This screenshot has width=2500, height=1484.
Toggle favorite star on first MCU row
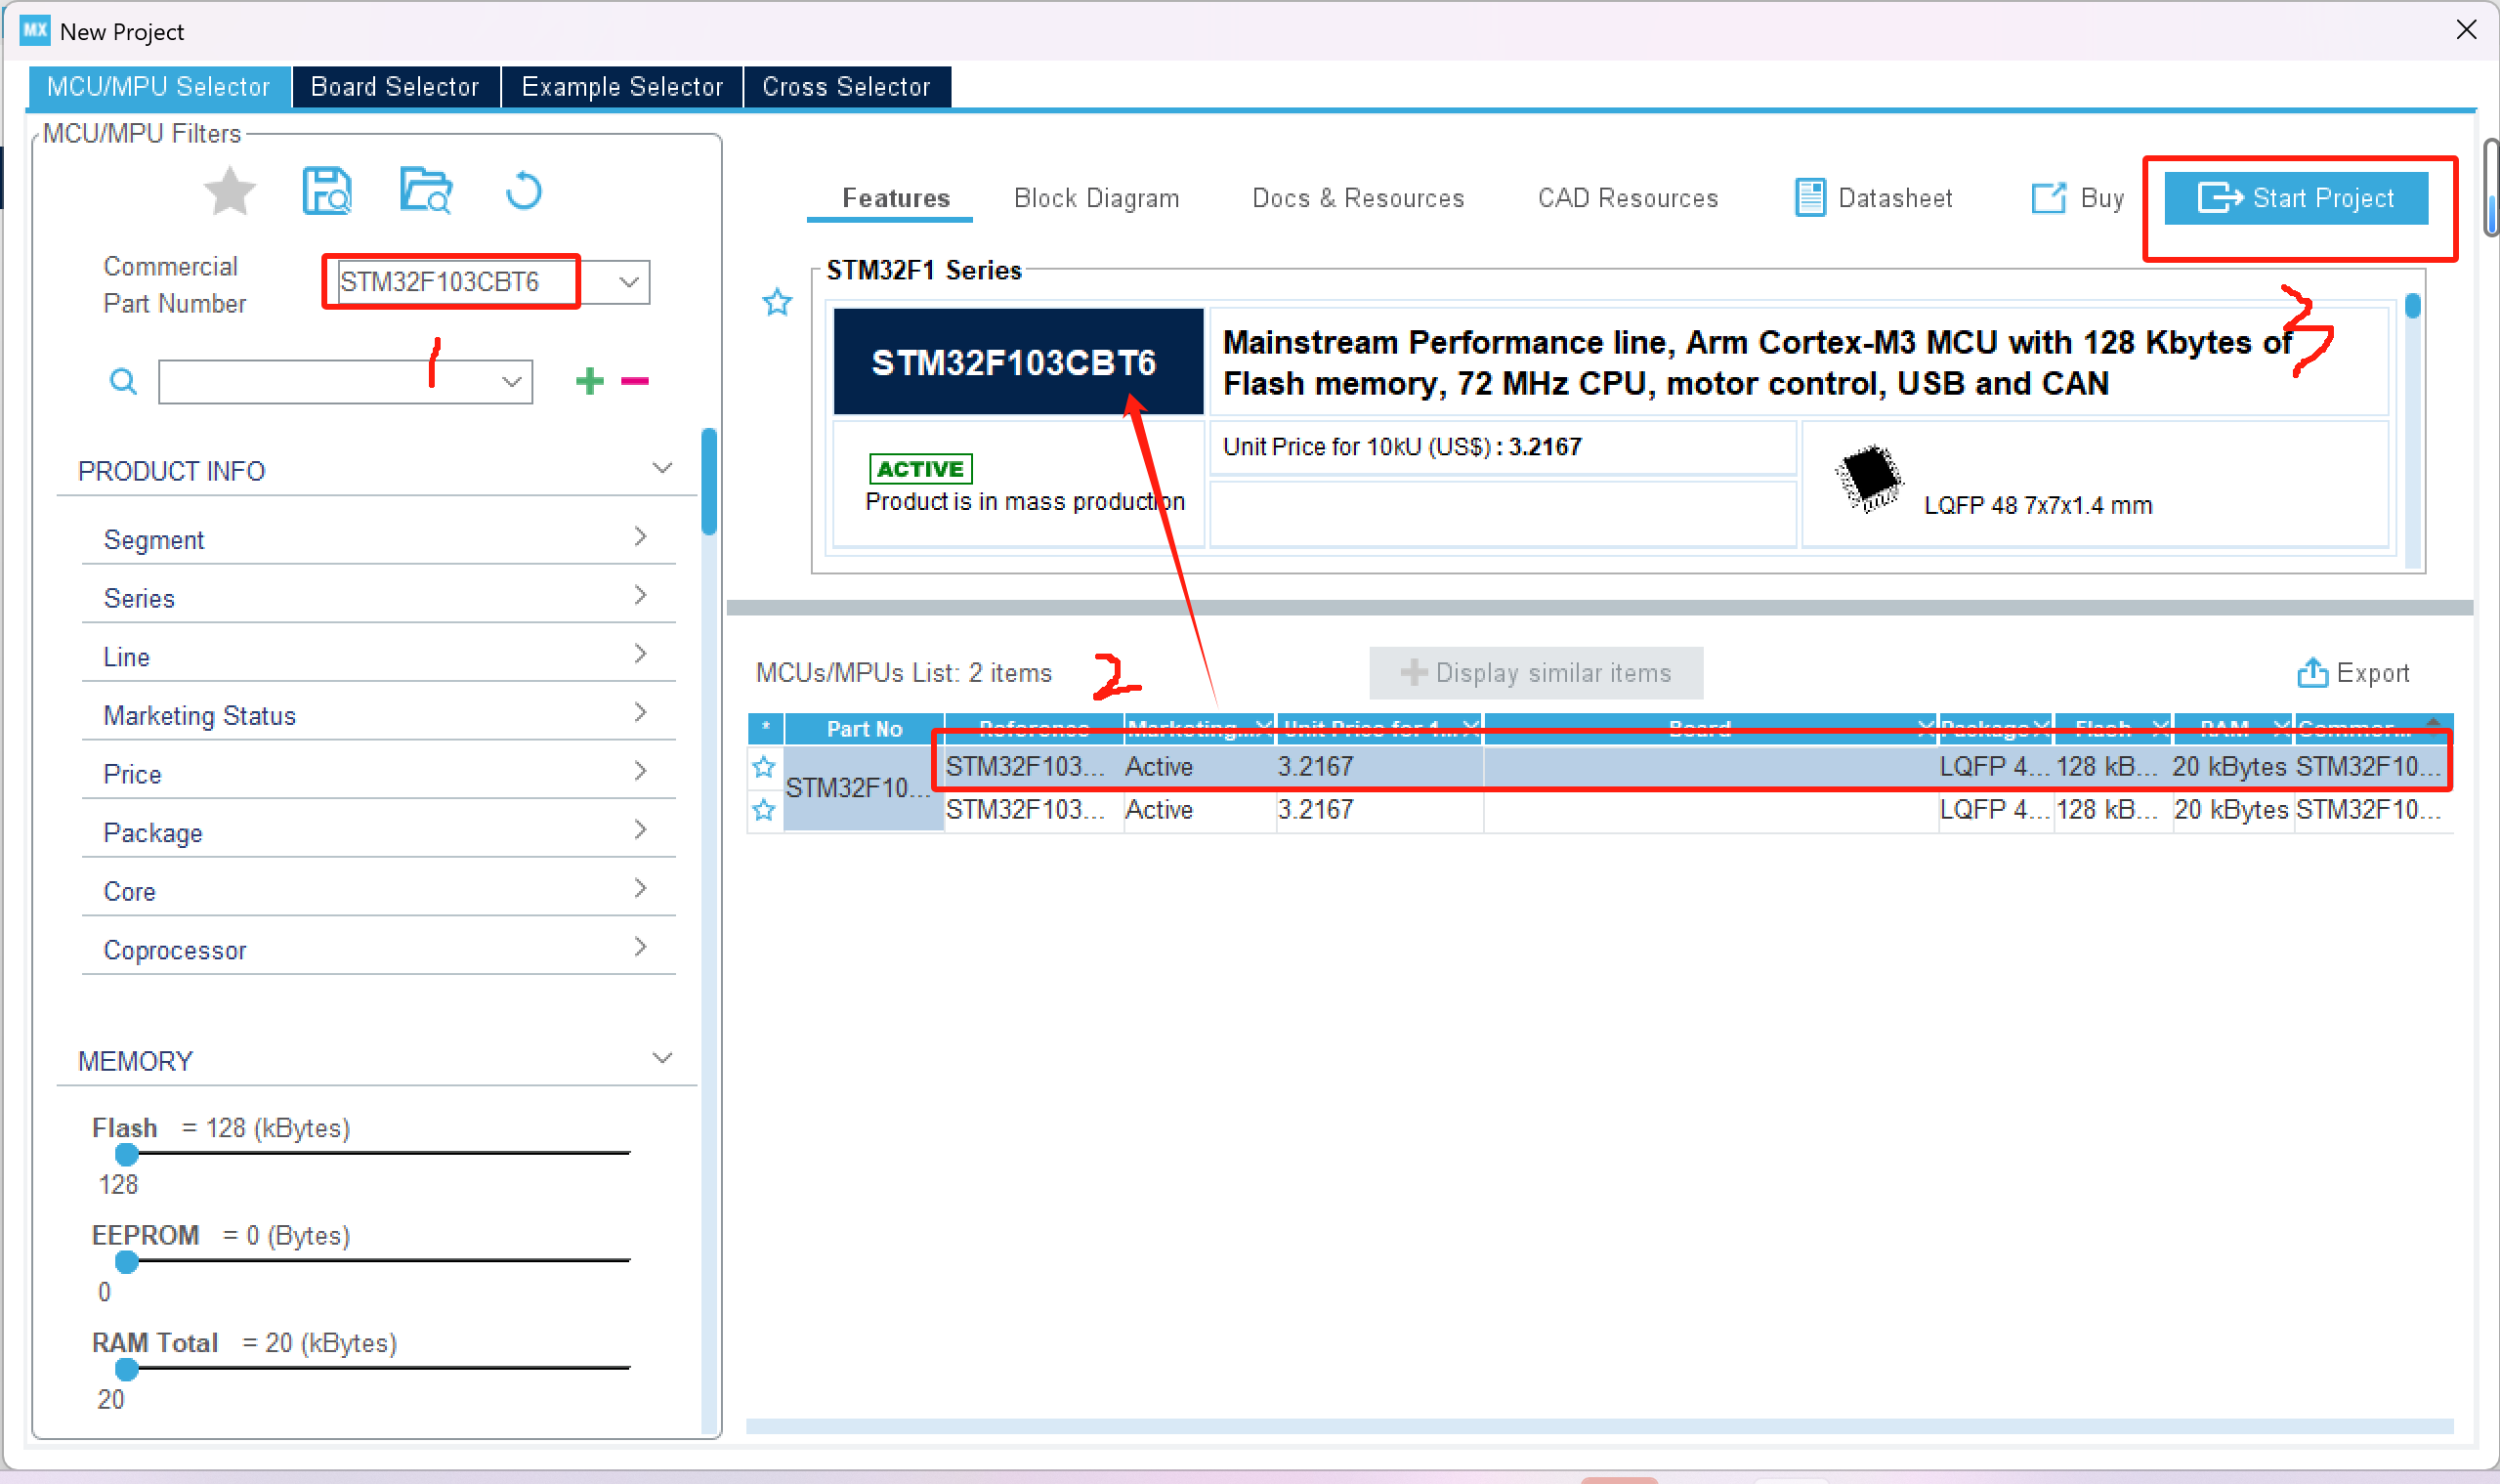point(764,767)
